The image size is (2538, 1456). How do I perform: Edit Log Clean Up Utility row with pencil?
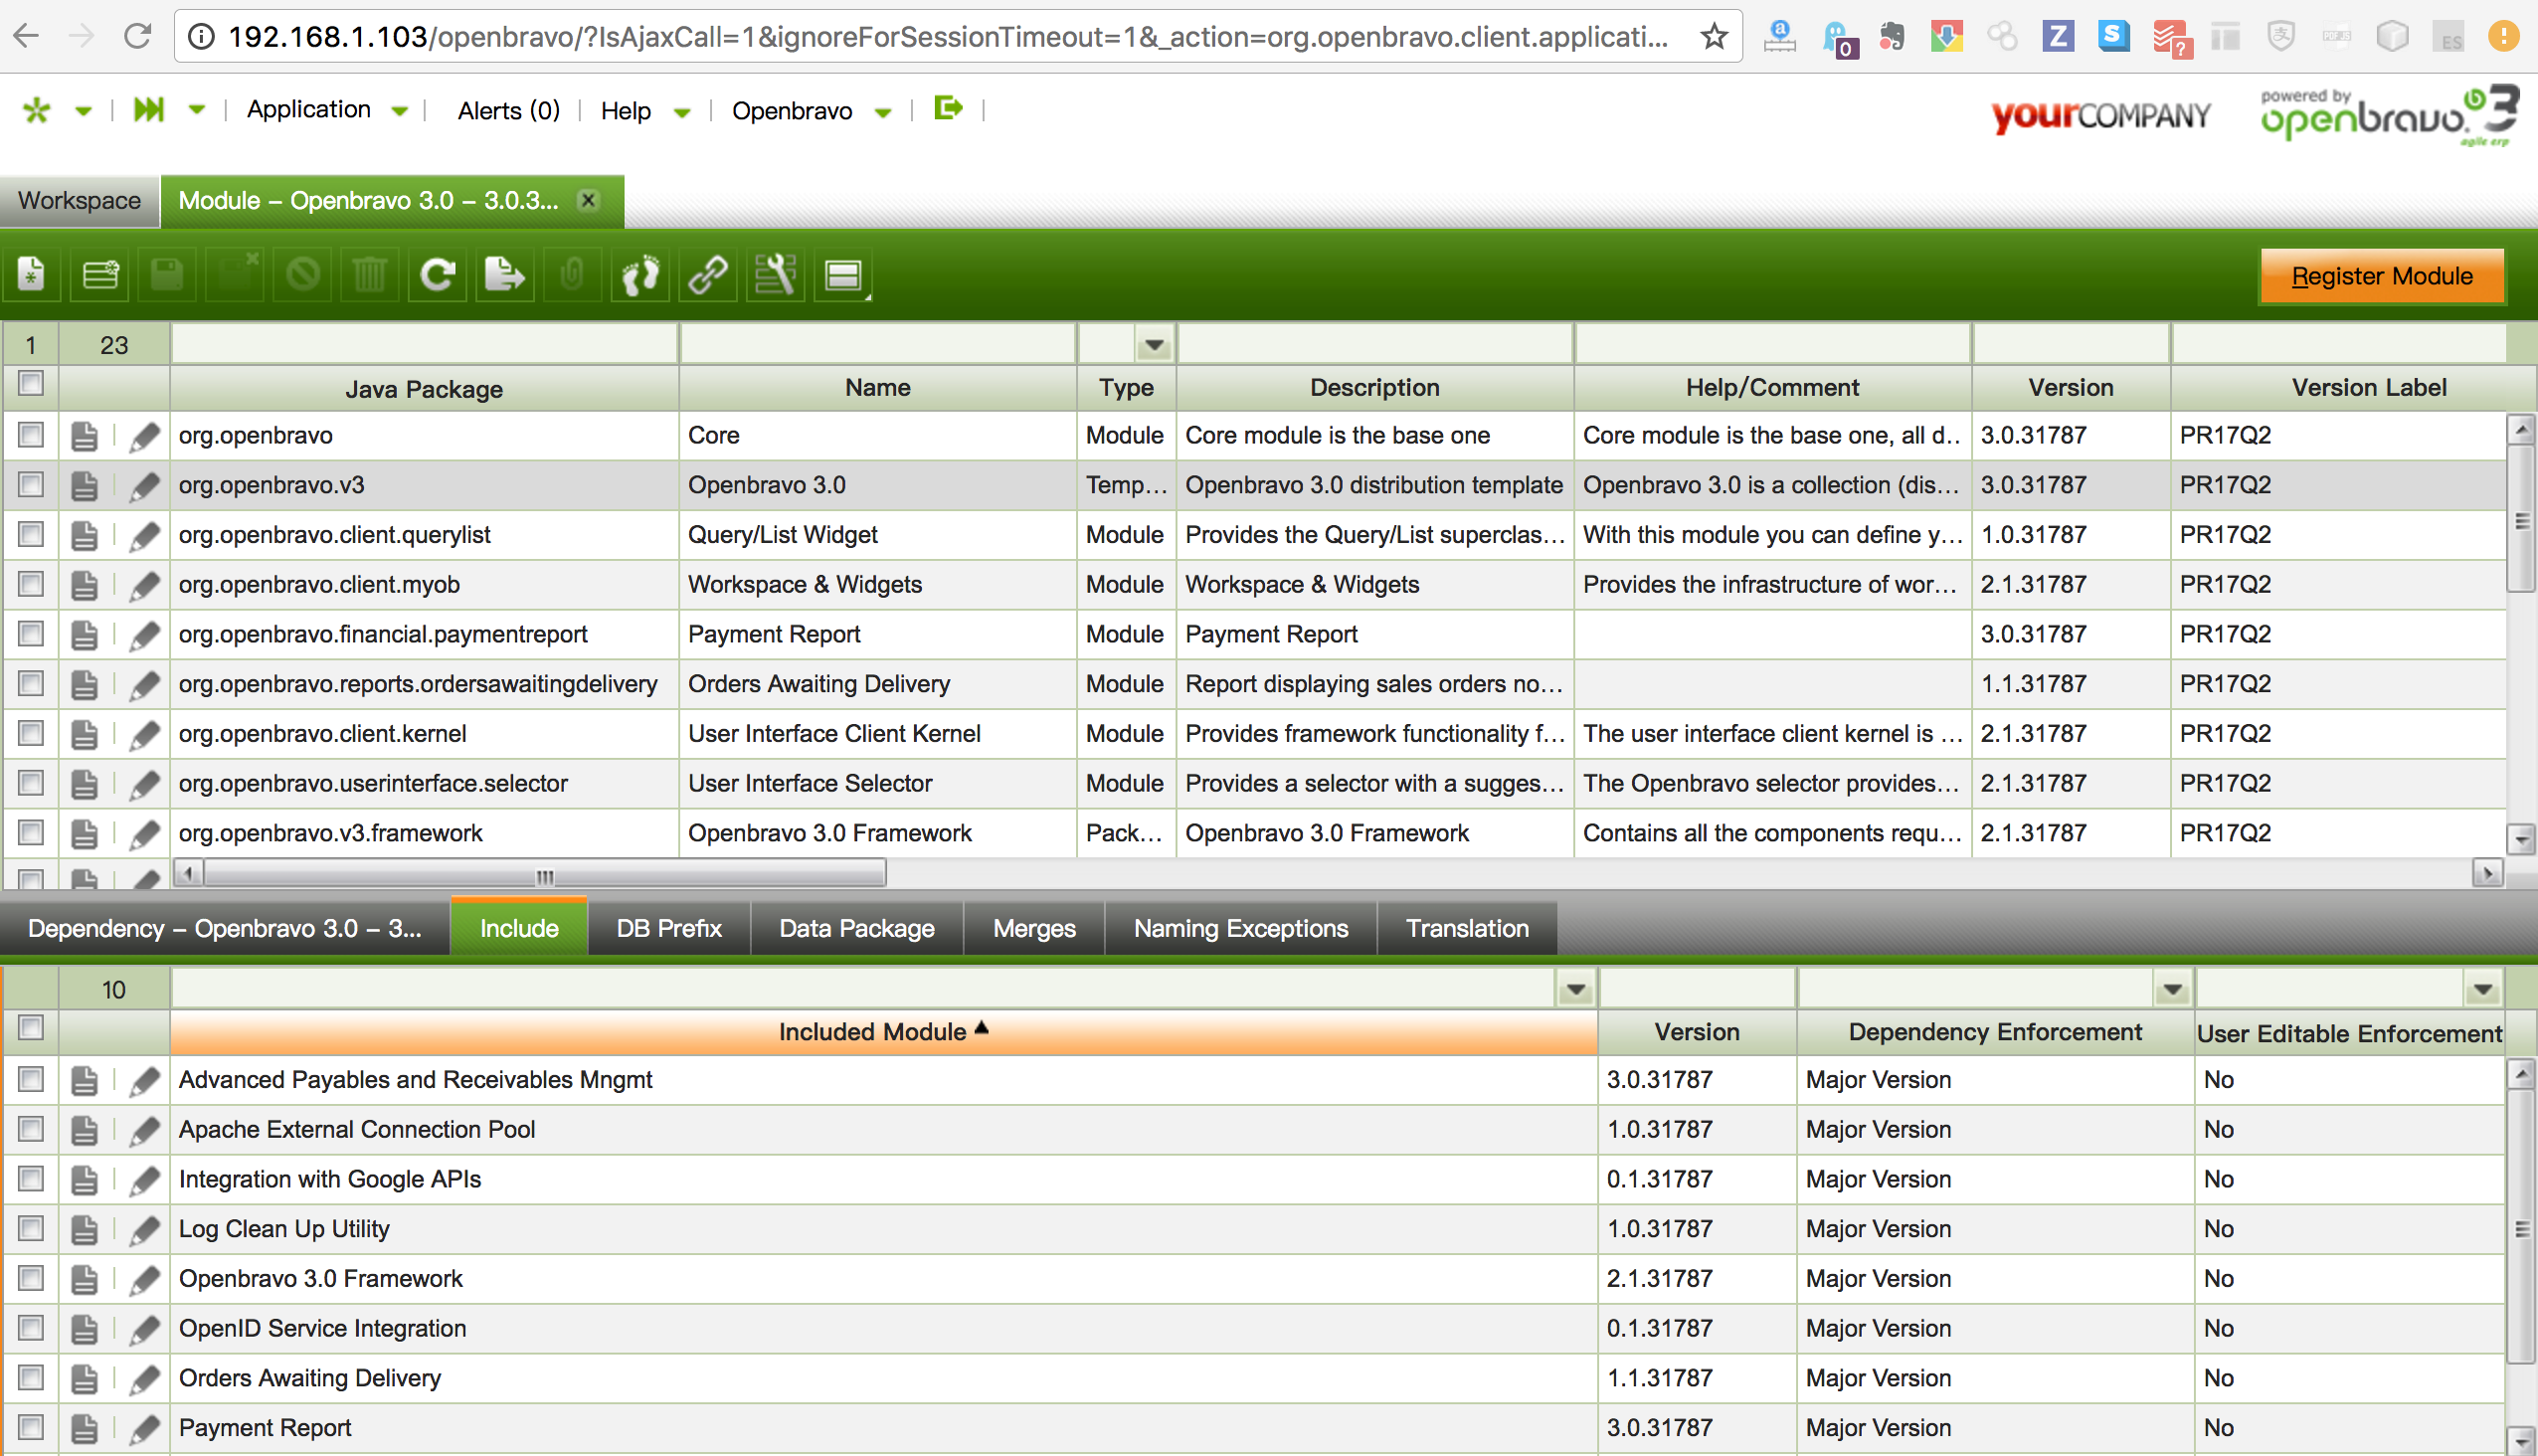point(145,1229)
